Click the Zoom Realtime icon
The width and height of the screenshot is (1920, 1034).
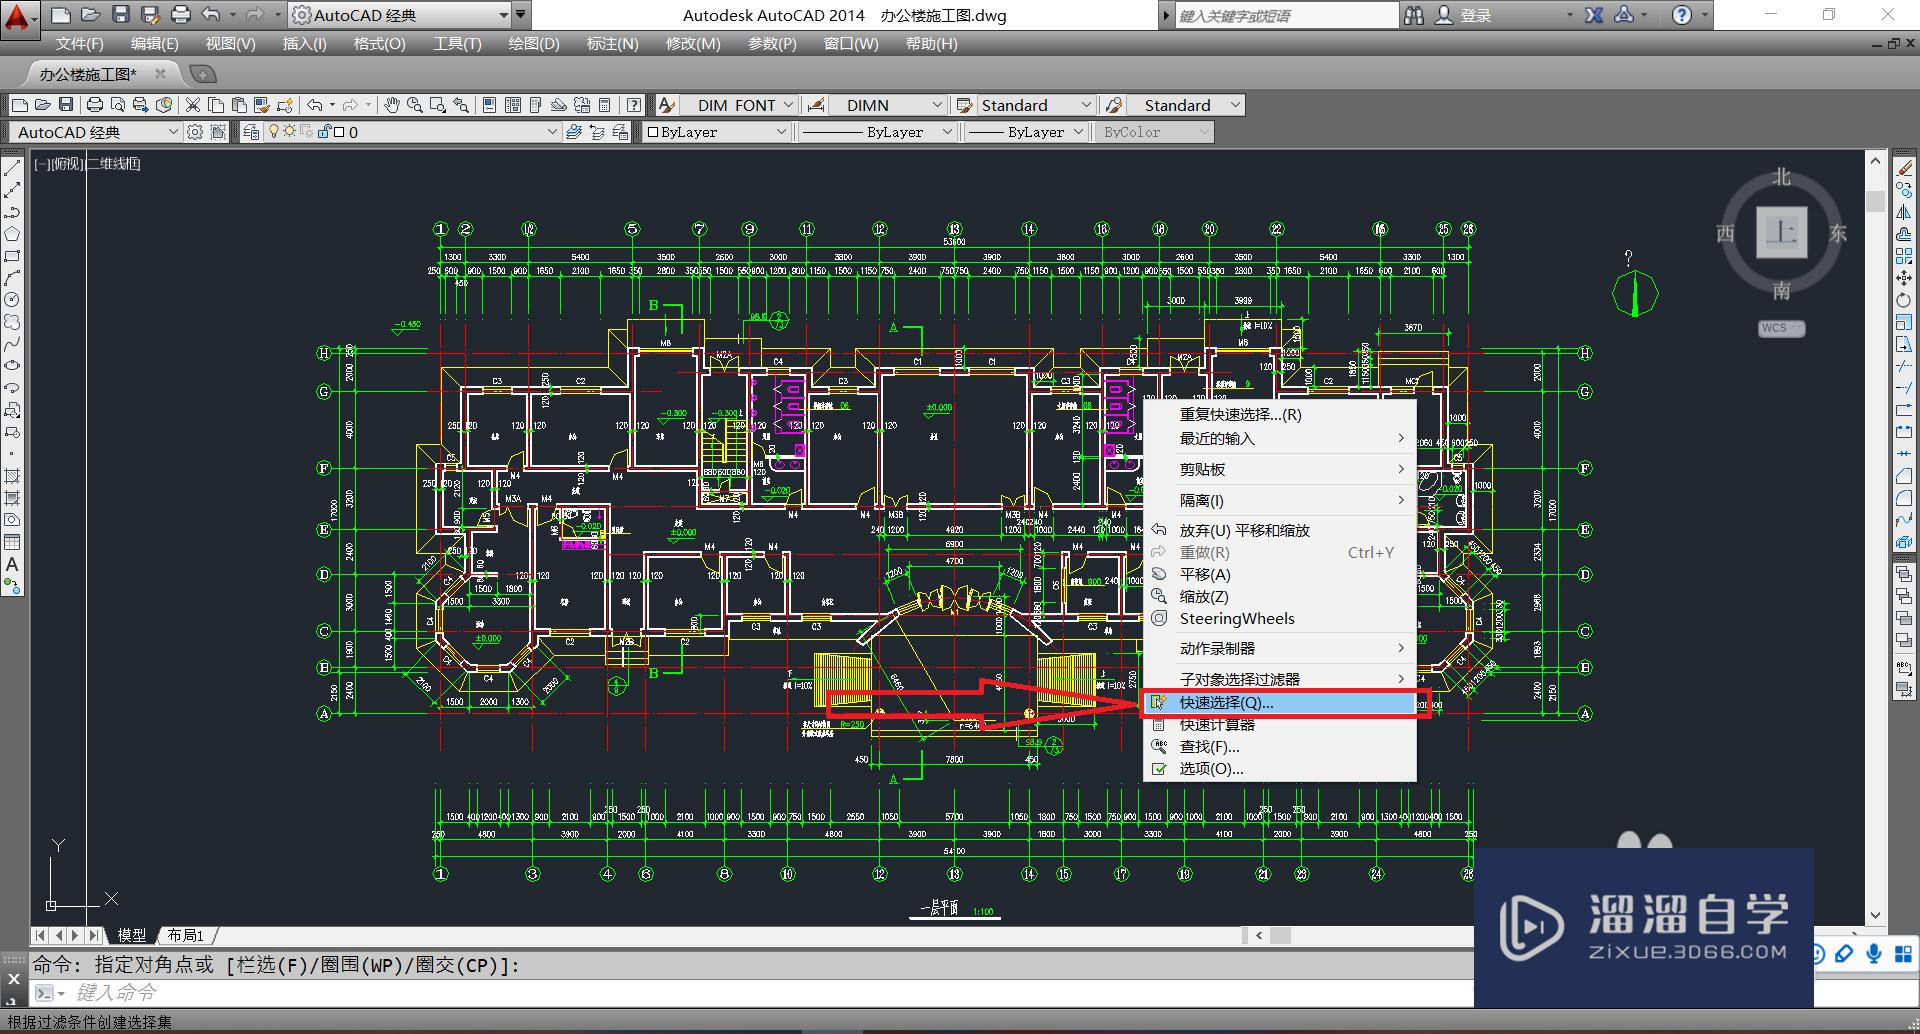(414, 105)
